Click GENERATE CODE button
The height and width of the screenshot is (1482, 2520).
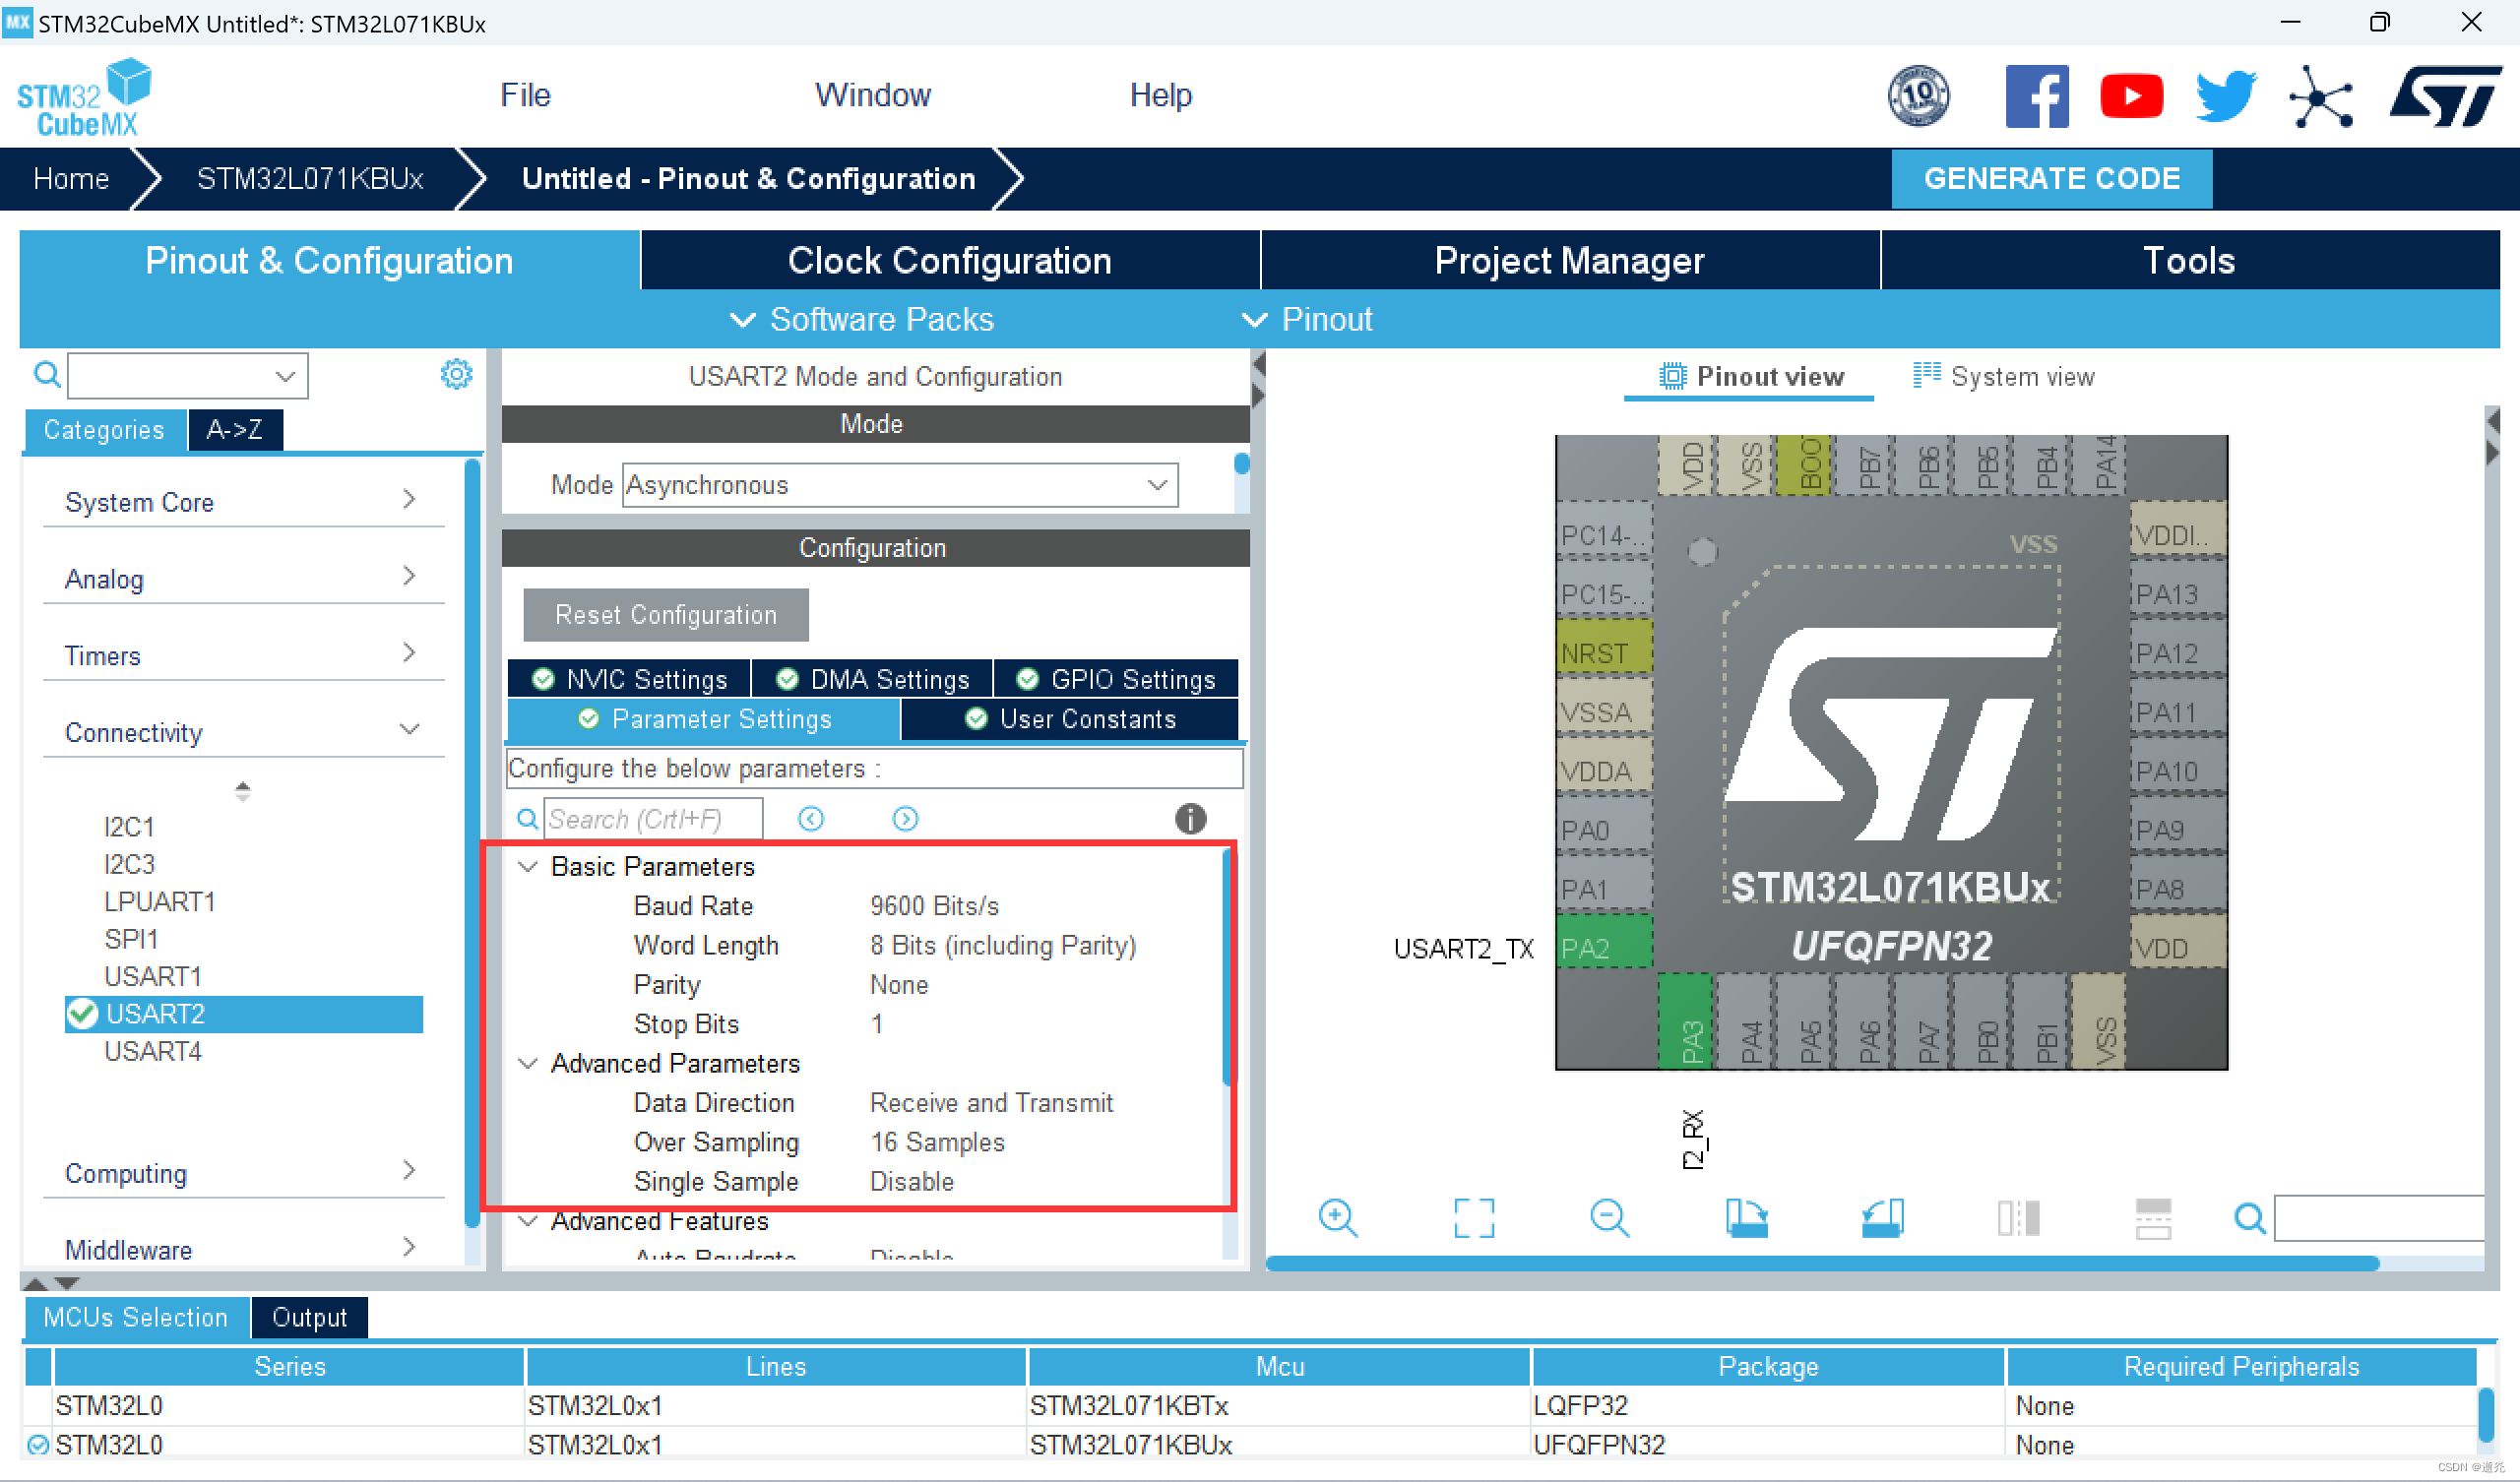[x=2051, y=178]
